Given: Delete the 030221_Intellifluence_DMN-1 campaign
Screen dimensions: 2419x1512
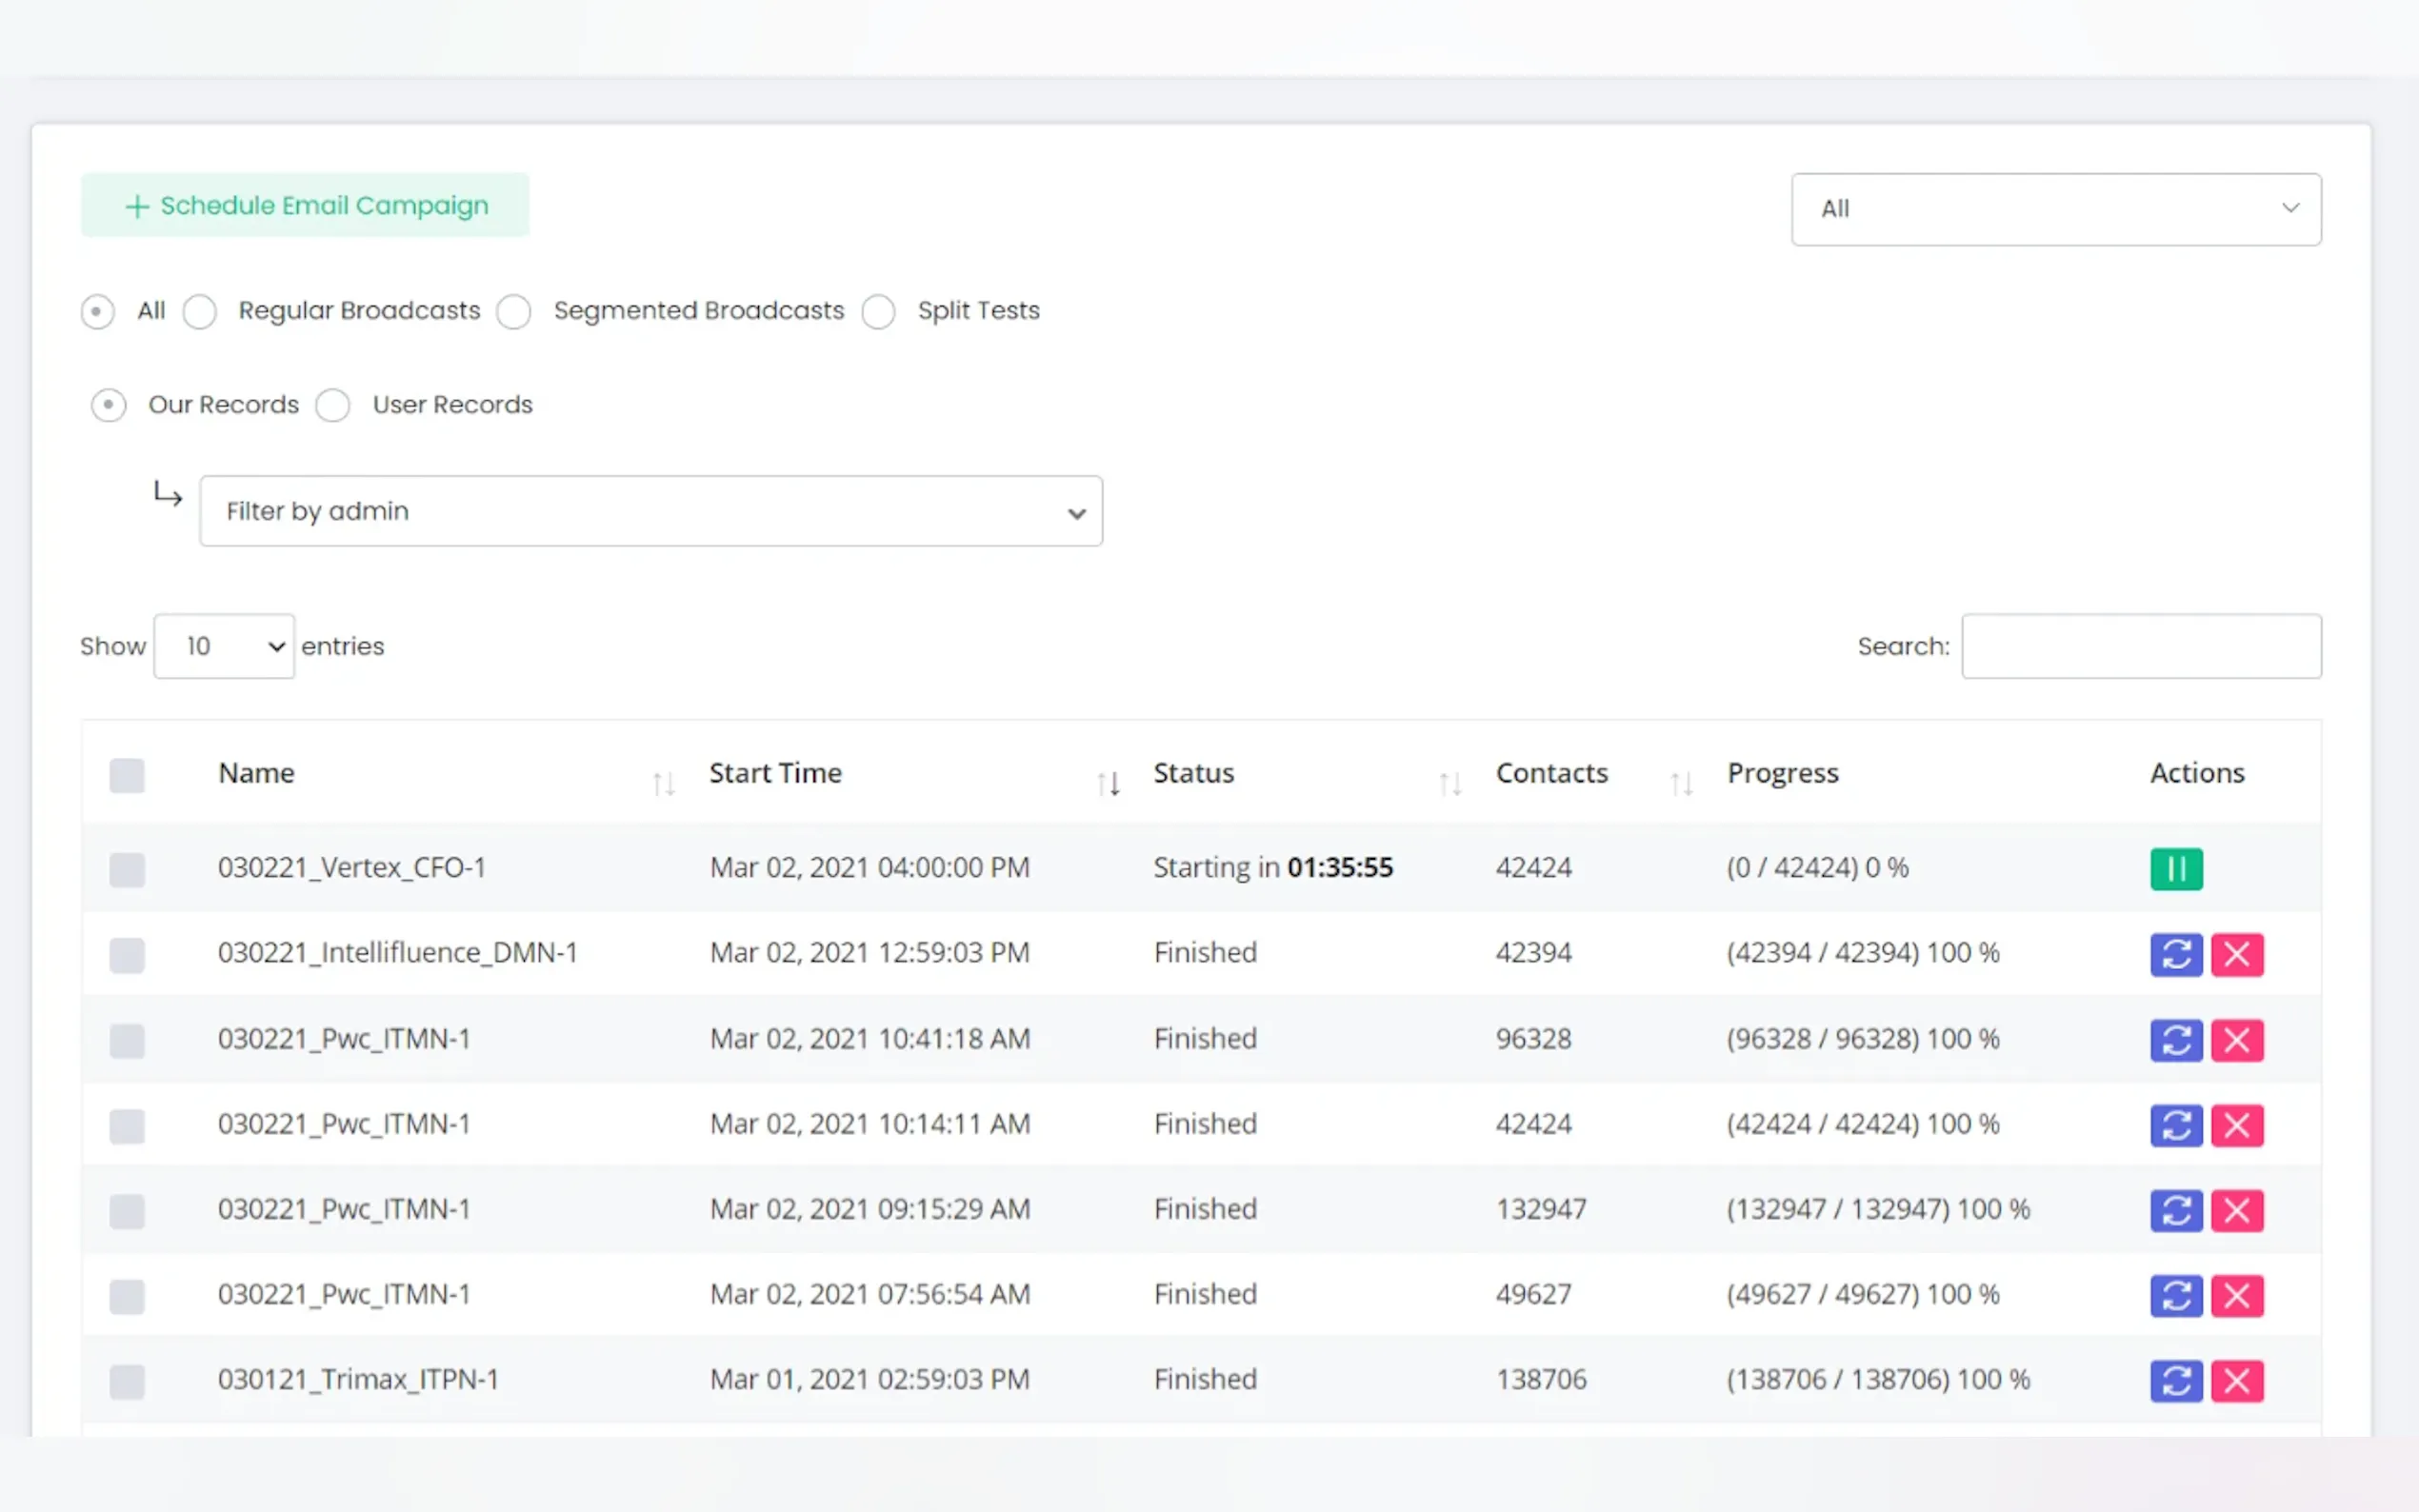Looking at the screenshot, I should coord(2236,954).
